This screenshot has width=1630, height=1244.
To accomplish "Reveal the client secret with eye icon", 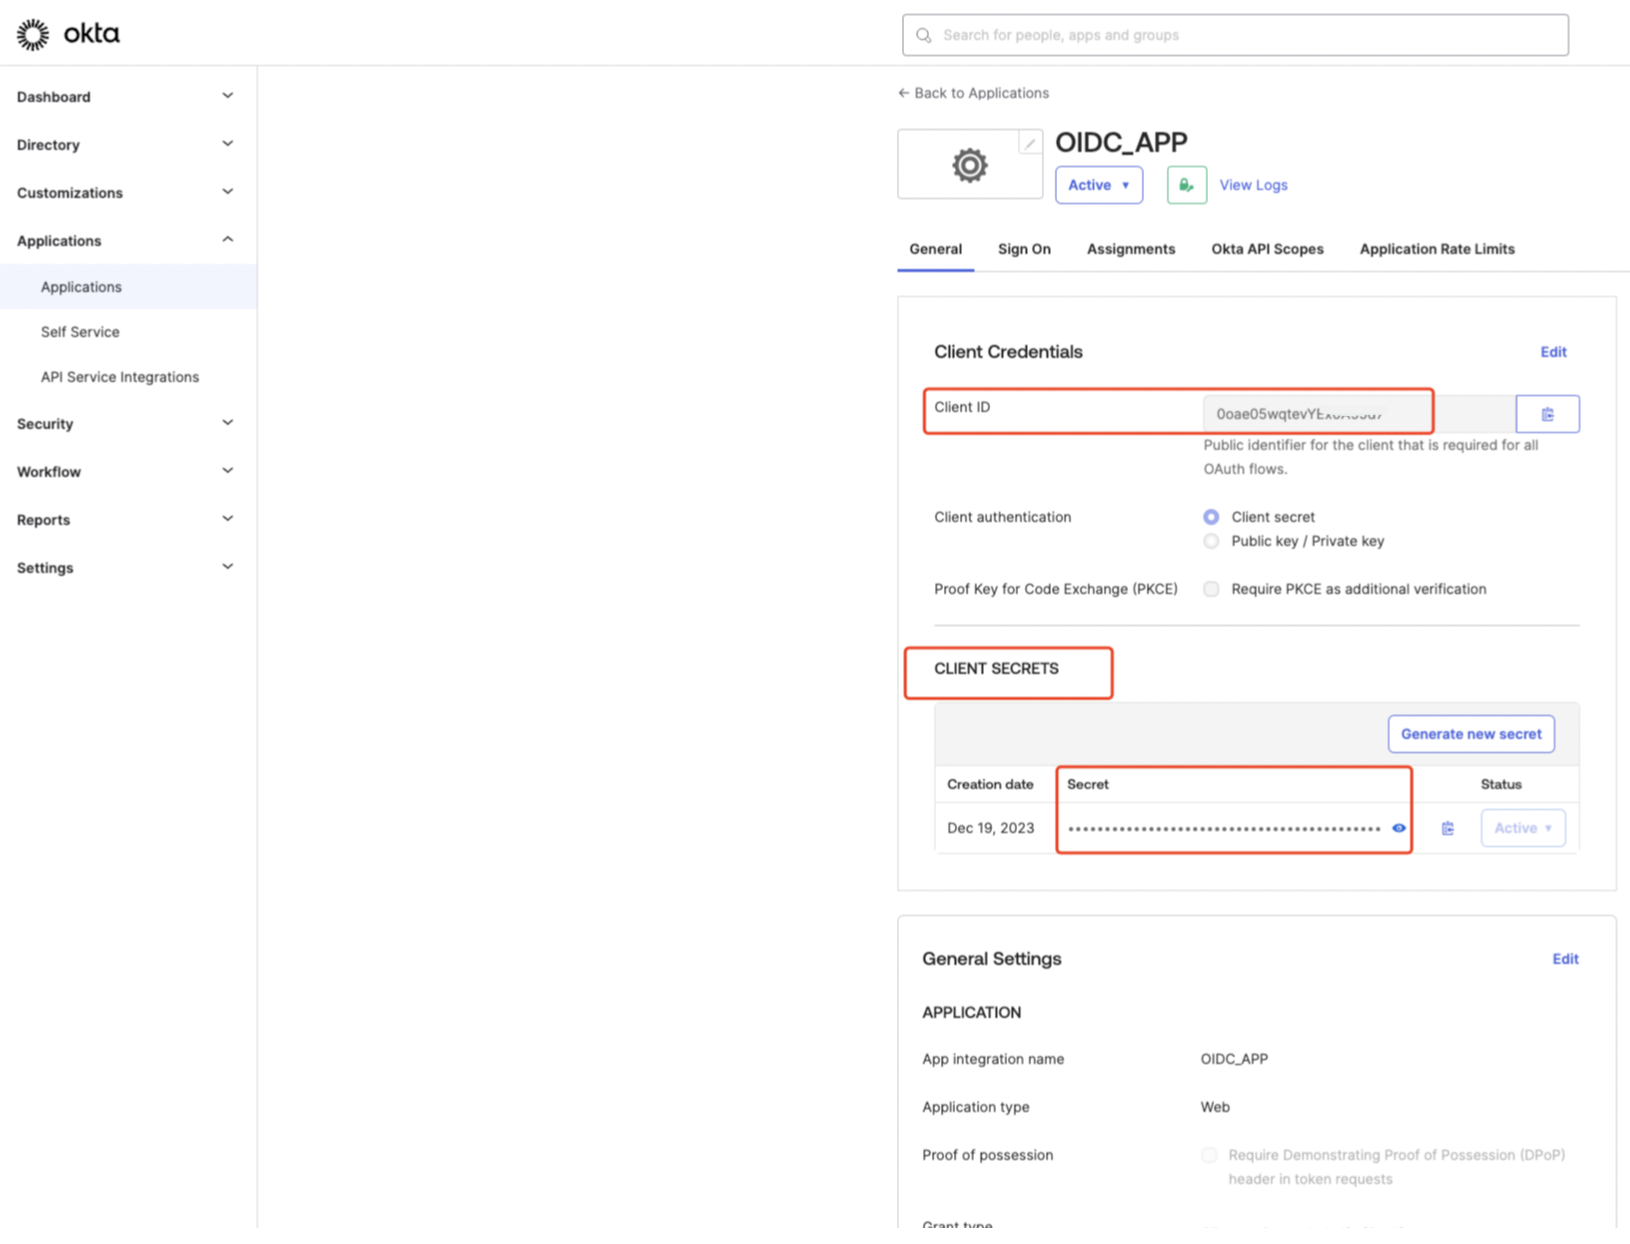I will tap(1399, 828).
